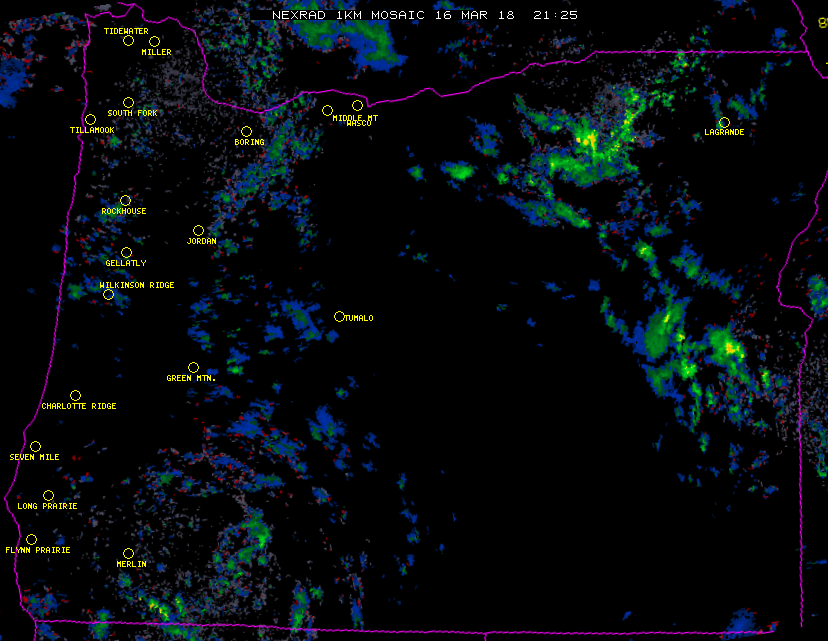The width and height of the screenshot is (828, 641).
Task: Select the Charlotte Ridge label text
Action: click(79, 406)
